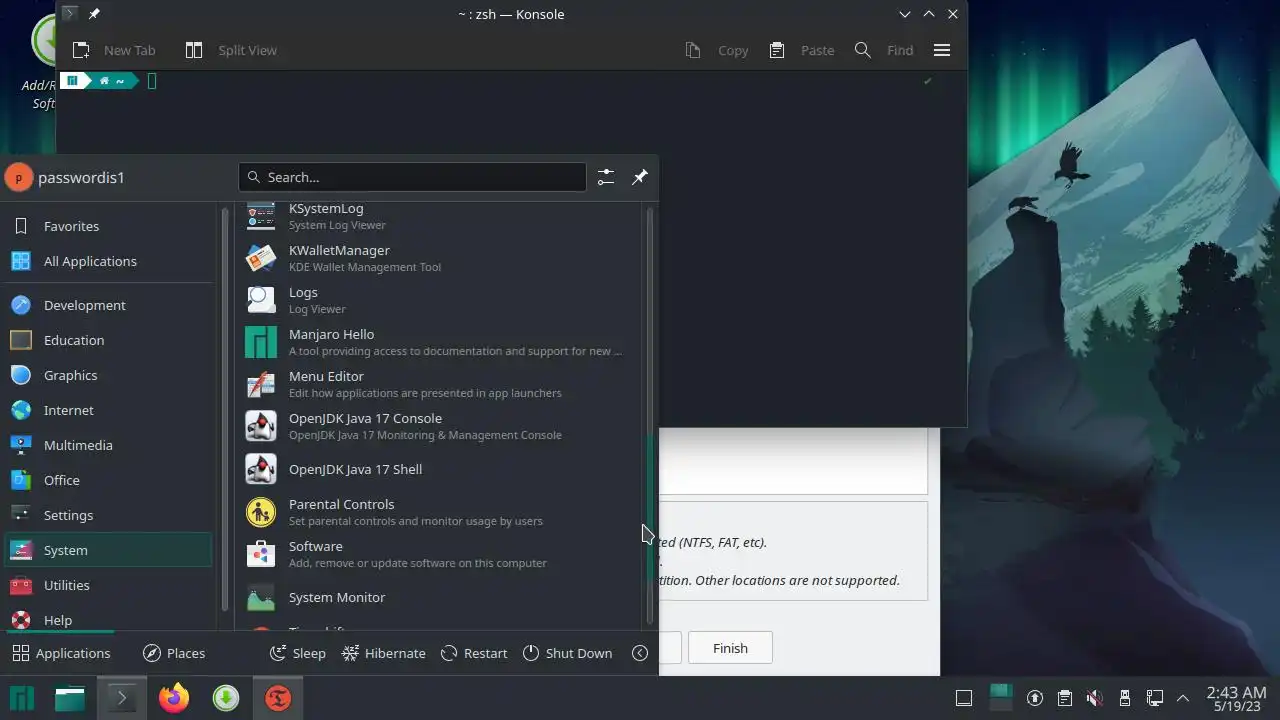Open Add/Remove Software taskbar icon
The image size is (1280, 720).
pos(226,698)
